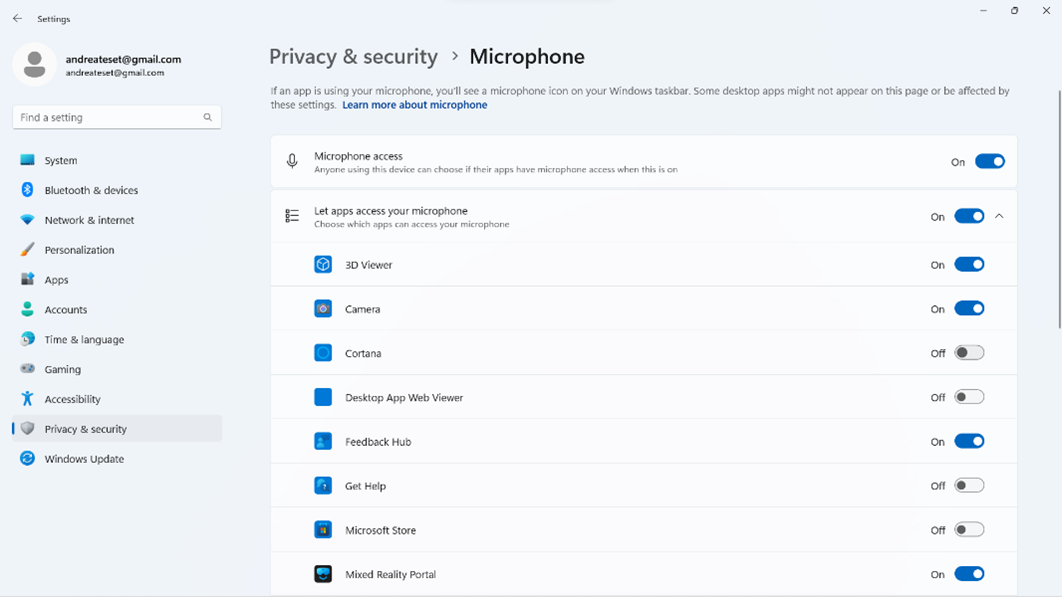Enable the Get Help microphone toggle
Screen dimensions: 1062x597
(x=968, y=486)
